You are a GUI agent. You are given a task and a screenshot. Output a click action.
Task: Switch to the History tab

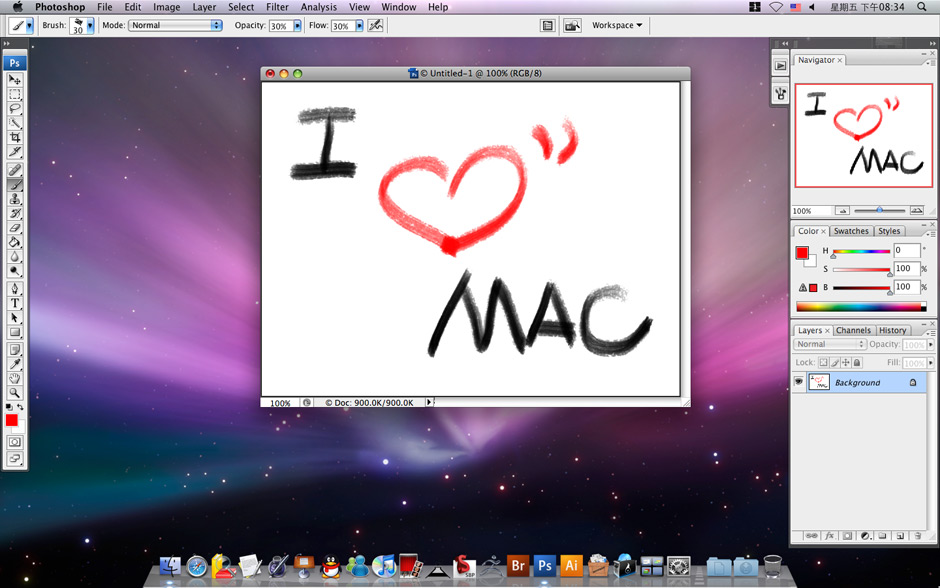pos(892,330)
